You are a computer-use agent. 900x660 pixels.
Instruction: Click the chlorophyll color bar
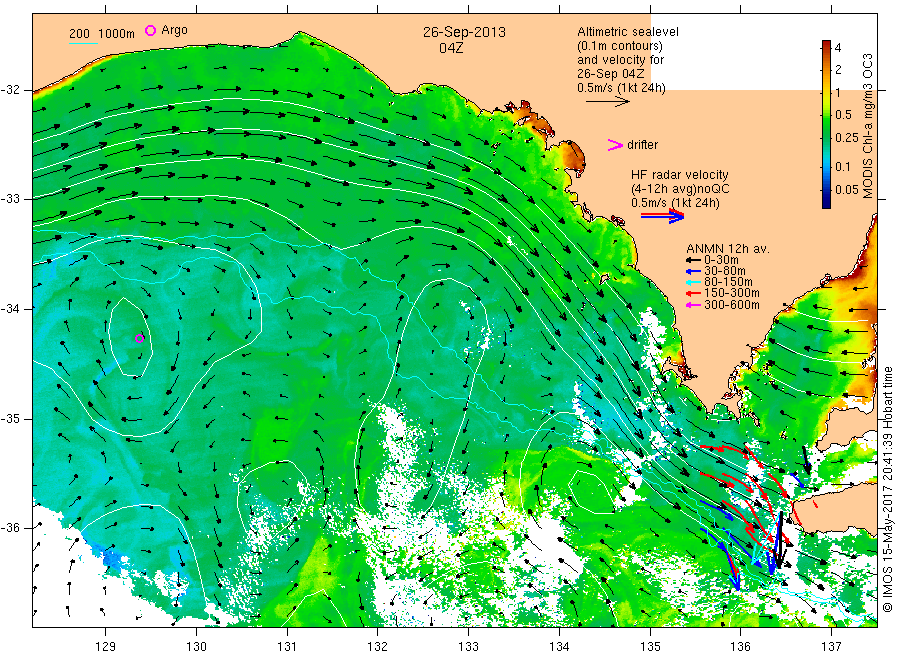pyautogui.click(x=826, y=124)
